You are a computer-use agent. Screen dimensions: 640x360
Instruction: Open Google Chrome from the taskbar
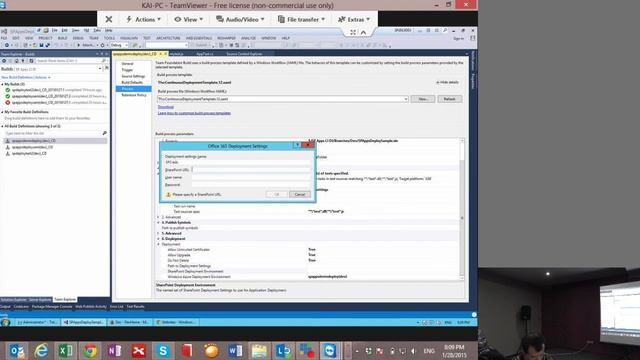[90, 351]
